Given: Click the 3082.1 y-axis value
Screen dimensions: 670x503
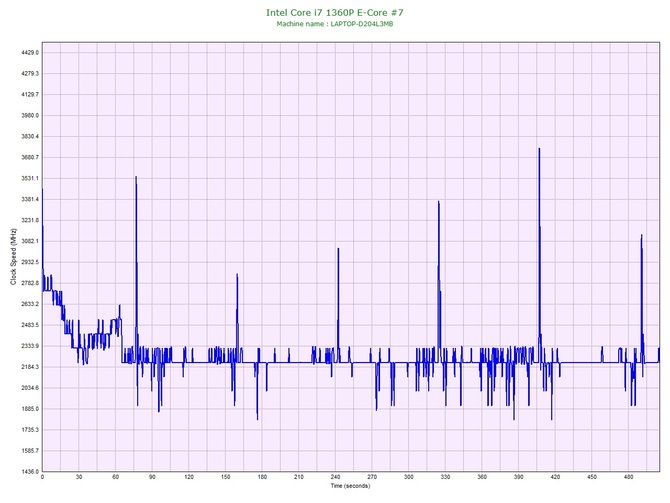Looking at the screenshot, I should point(30,241).
